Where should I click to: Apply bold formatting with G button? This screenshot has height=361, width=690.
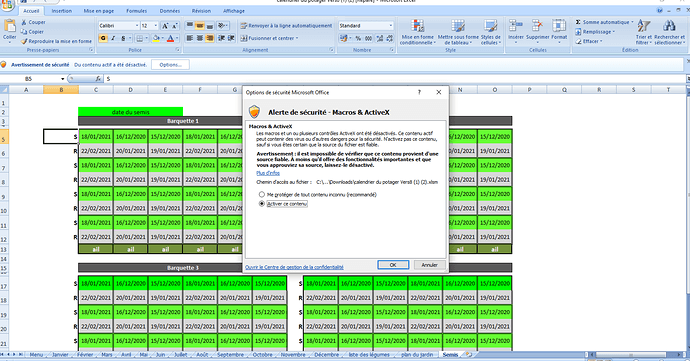103,38
